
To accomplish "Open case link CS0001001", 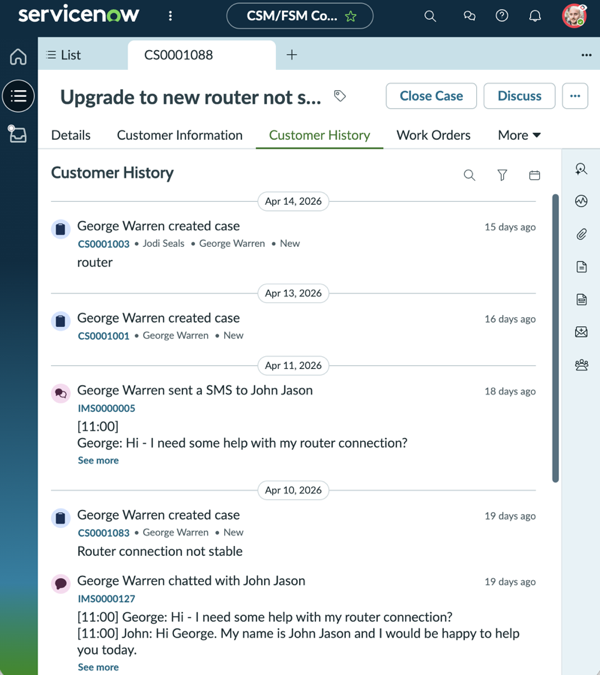I will pos(103,336).
